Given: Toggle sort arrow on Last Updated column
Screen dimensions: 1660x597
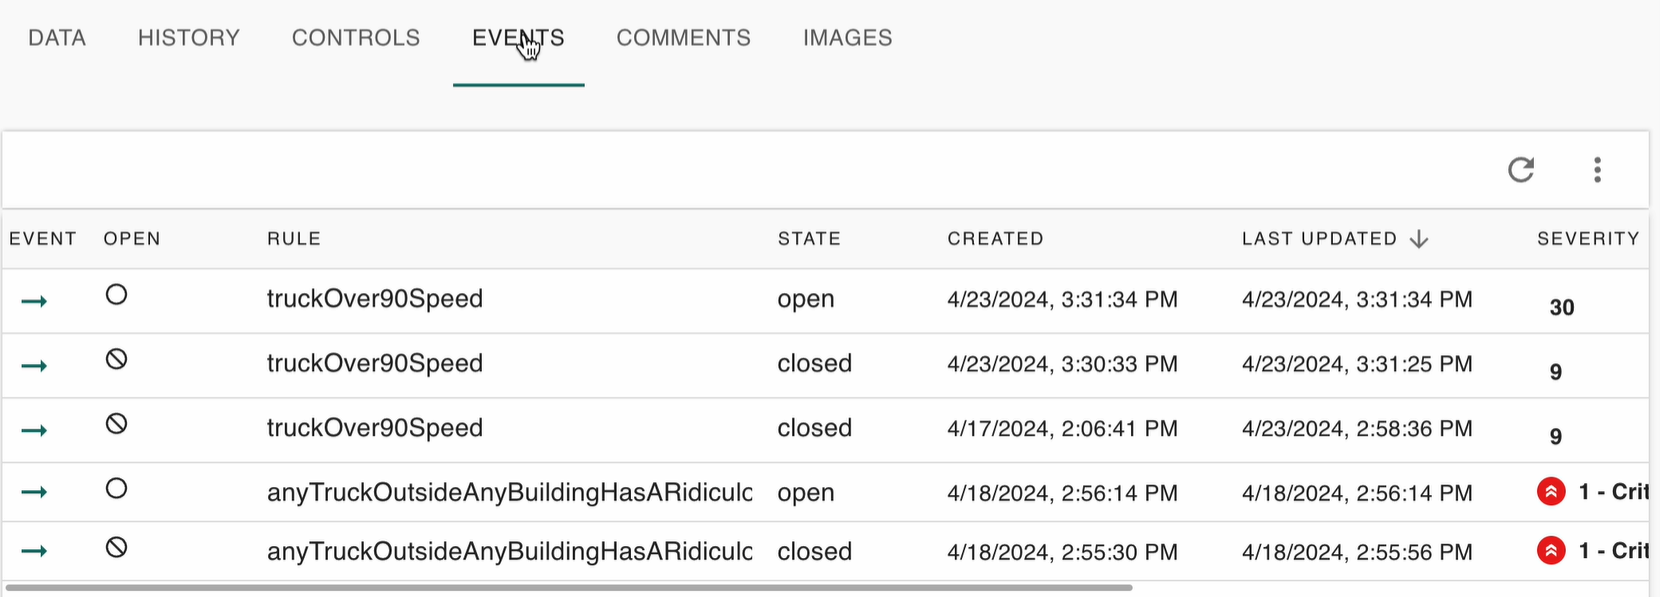Looking at the screenshot, I should [x=1419, y=239].
